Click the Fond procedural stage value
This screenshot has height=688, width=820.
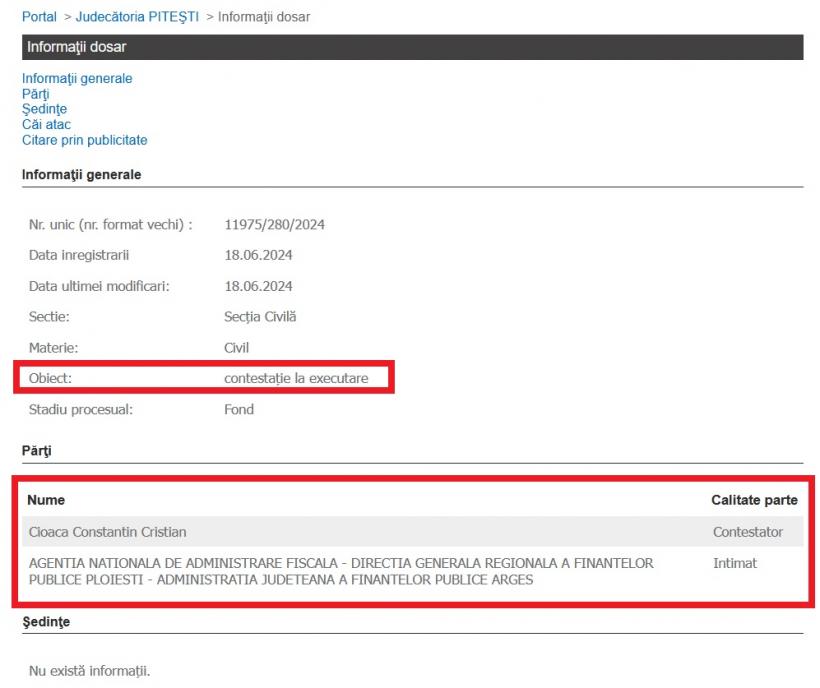[x=239, y=409]
